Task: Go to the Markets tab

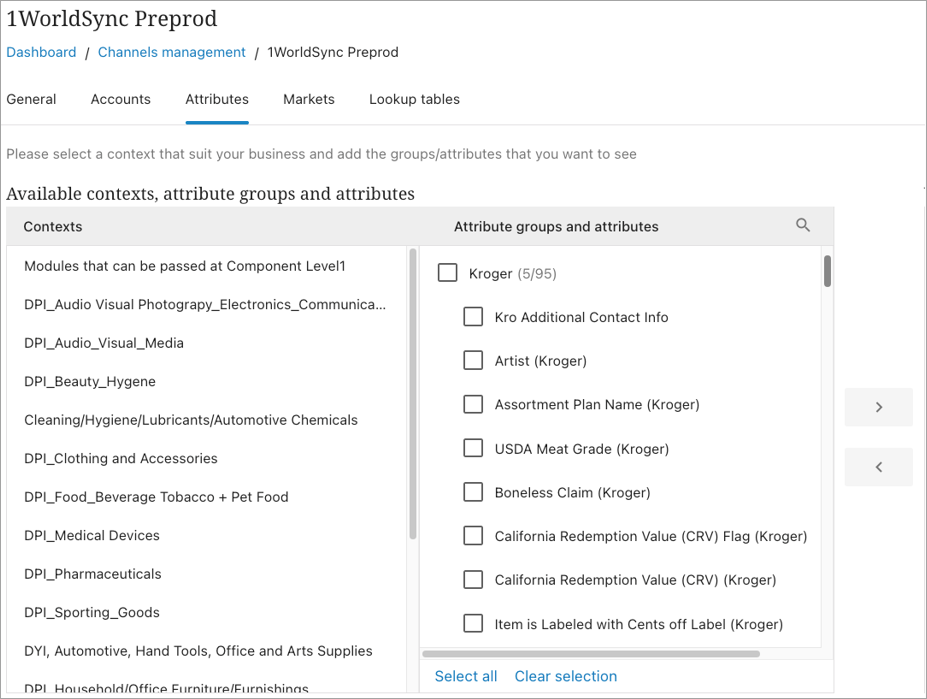Action: (x=308, y=99)
